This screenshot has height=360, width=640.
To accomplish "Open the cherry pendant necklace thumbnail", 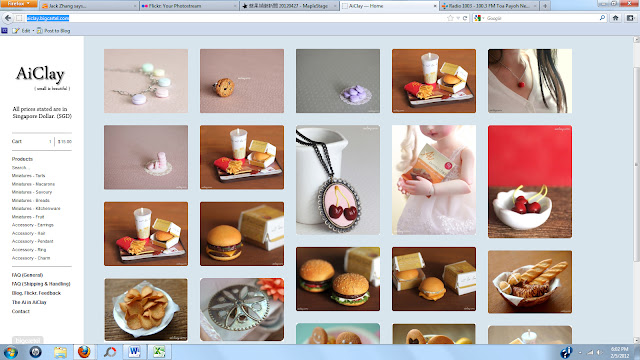I will [x=338, y=180].
